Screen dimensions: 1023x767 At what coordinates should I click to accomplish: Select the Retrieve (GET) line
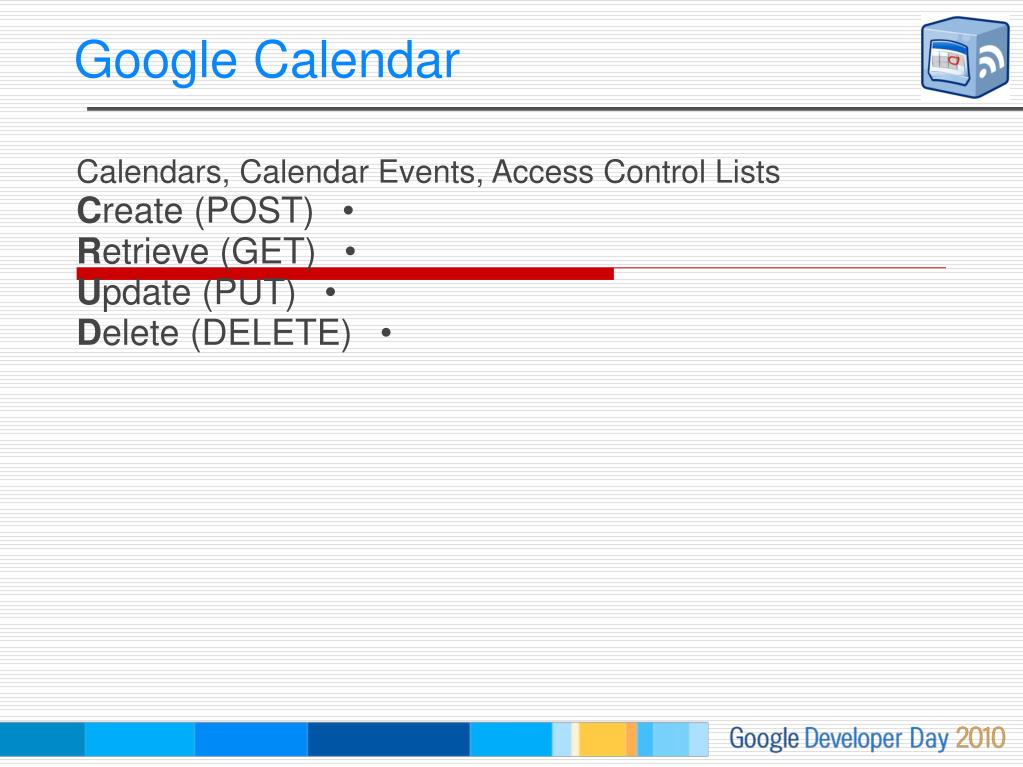[x=196, y=252]
